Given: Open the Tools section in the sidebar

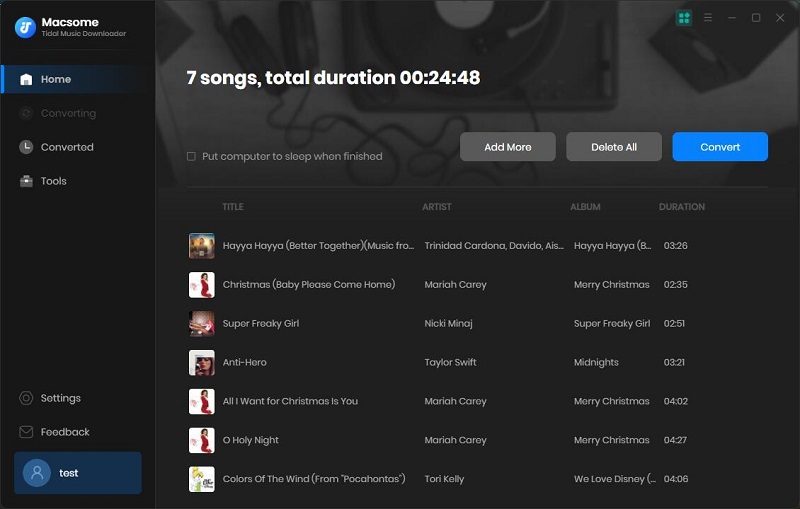Looking at the screenshot, I should point(78,181).
